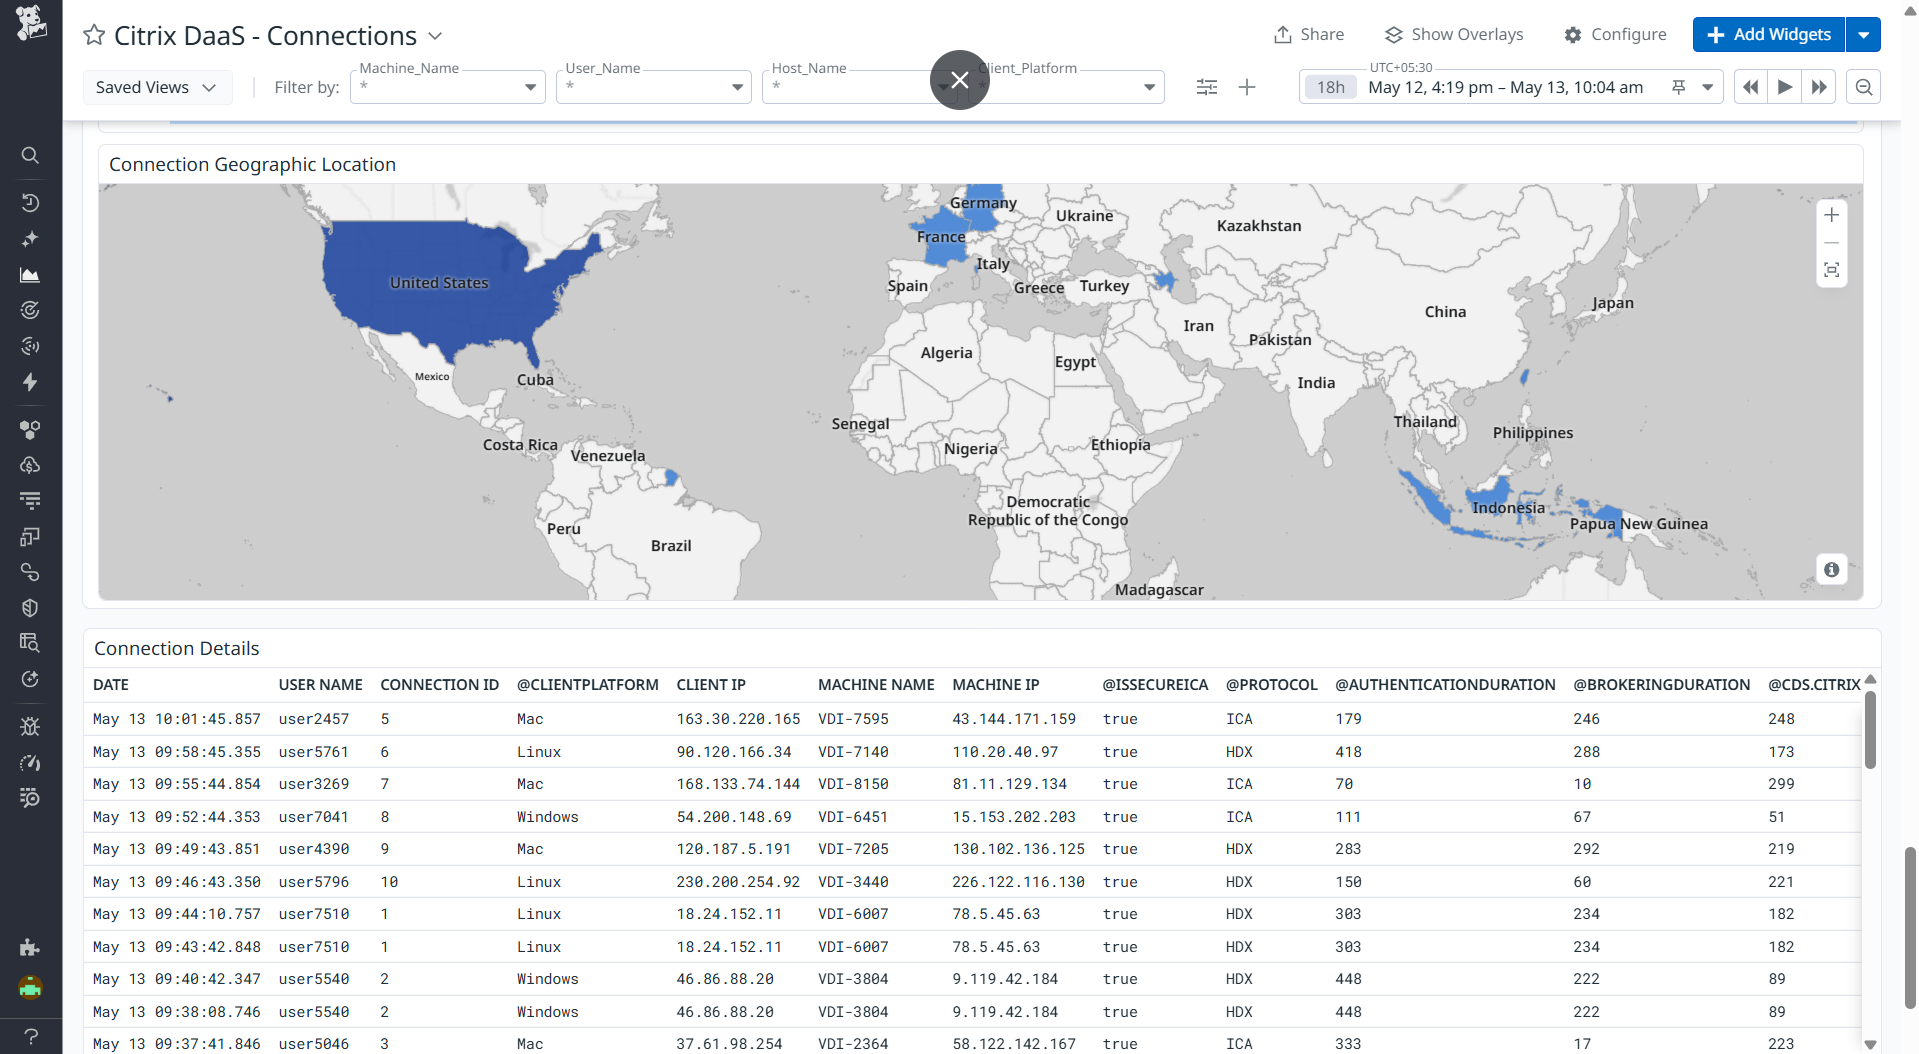The height and width of the screenshot is (1054, 1919).
Task: Add a new filter variable with plus icon
Action: point(1247,87)
